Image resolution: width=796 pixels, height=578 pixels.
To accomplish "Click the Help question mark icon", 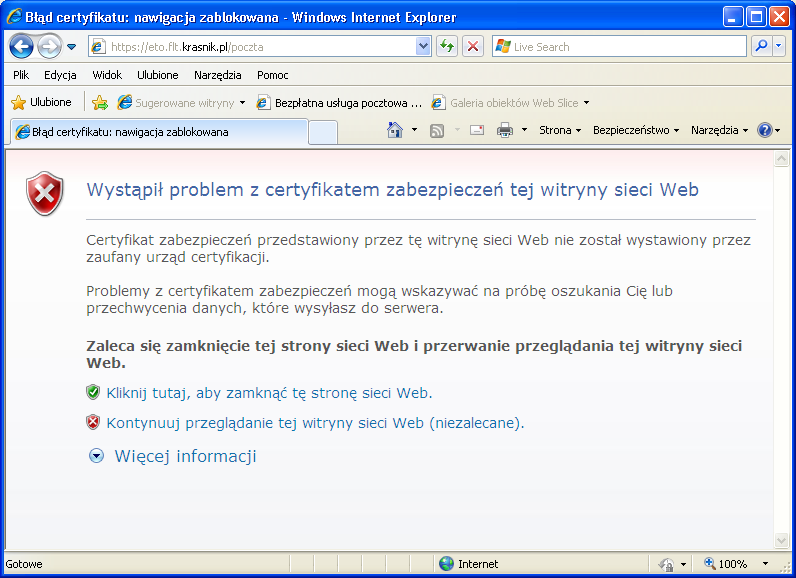I will tap(765, 130).
